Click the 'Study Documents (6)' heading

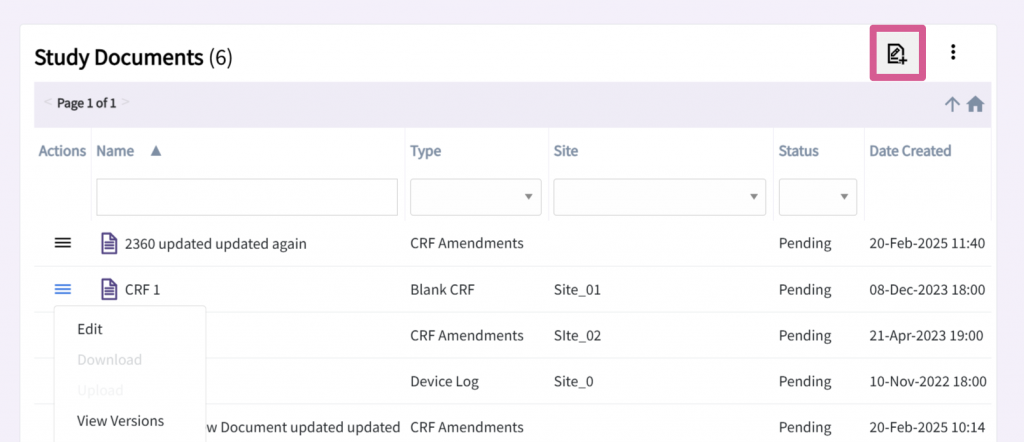133,58
